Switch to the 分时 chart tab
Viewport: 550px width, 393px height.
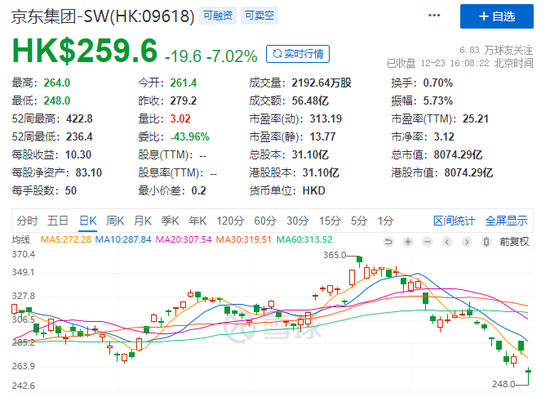click(27, 221)
